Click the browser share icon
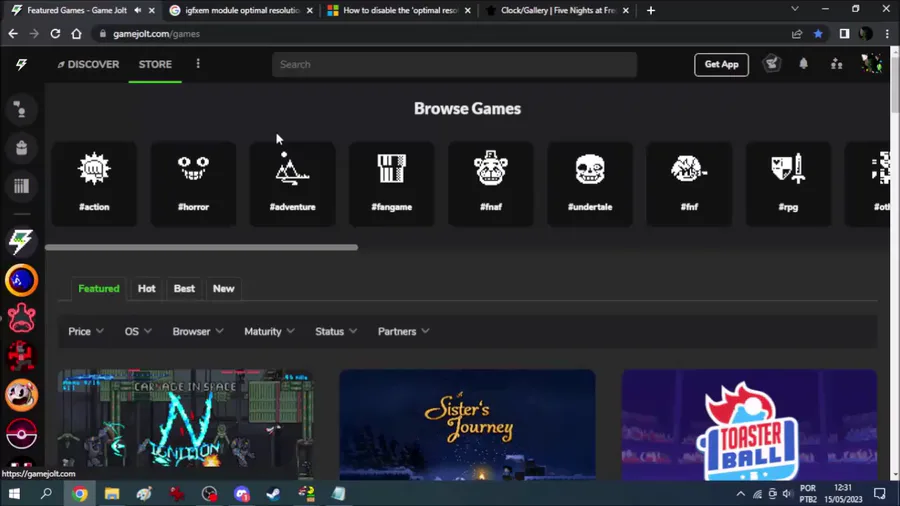 point(797,34)
